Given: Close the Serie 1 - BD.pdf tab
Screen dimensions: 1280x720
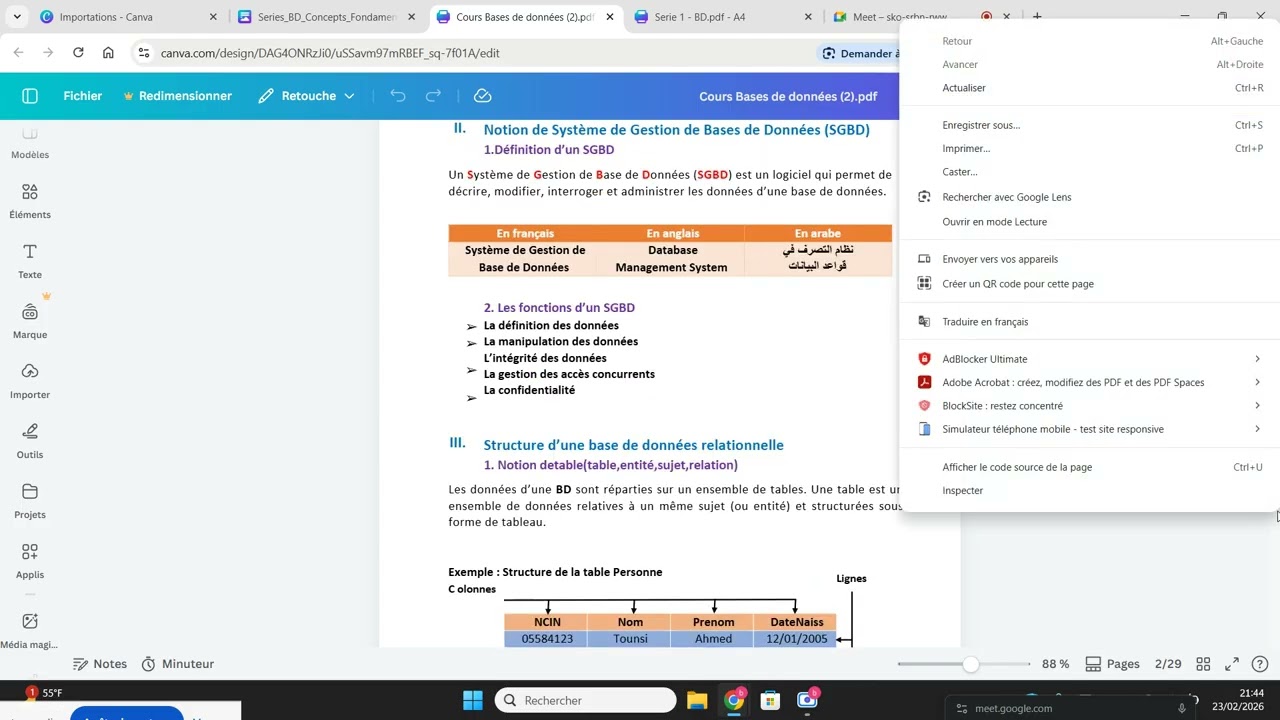Looking at the screenshot, I should 808,17.
